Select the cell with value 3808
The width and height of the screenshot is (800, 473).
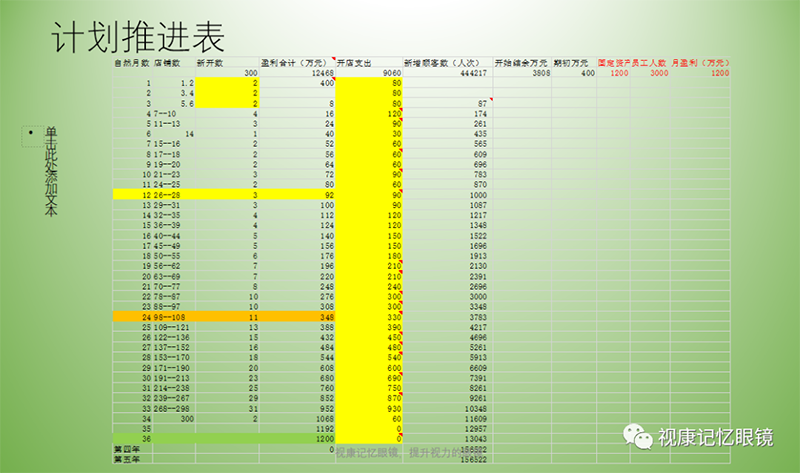pos(540,73)
